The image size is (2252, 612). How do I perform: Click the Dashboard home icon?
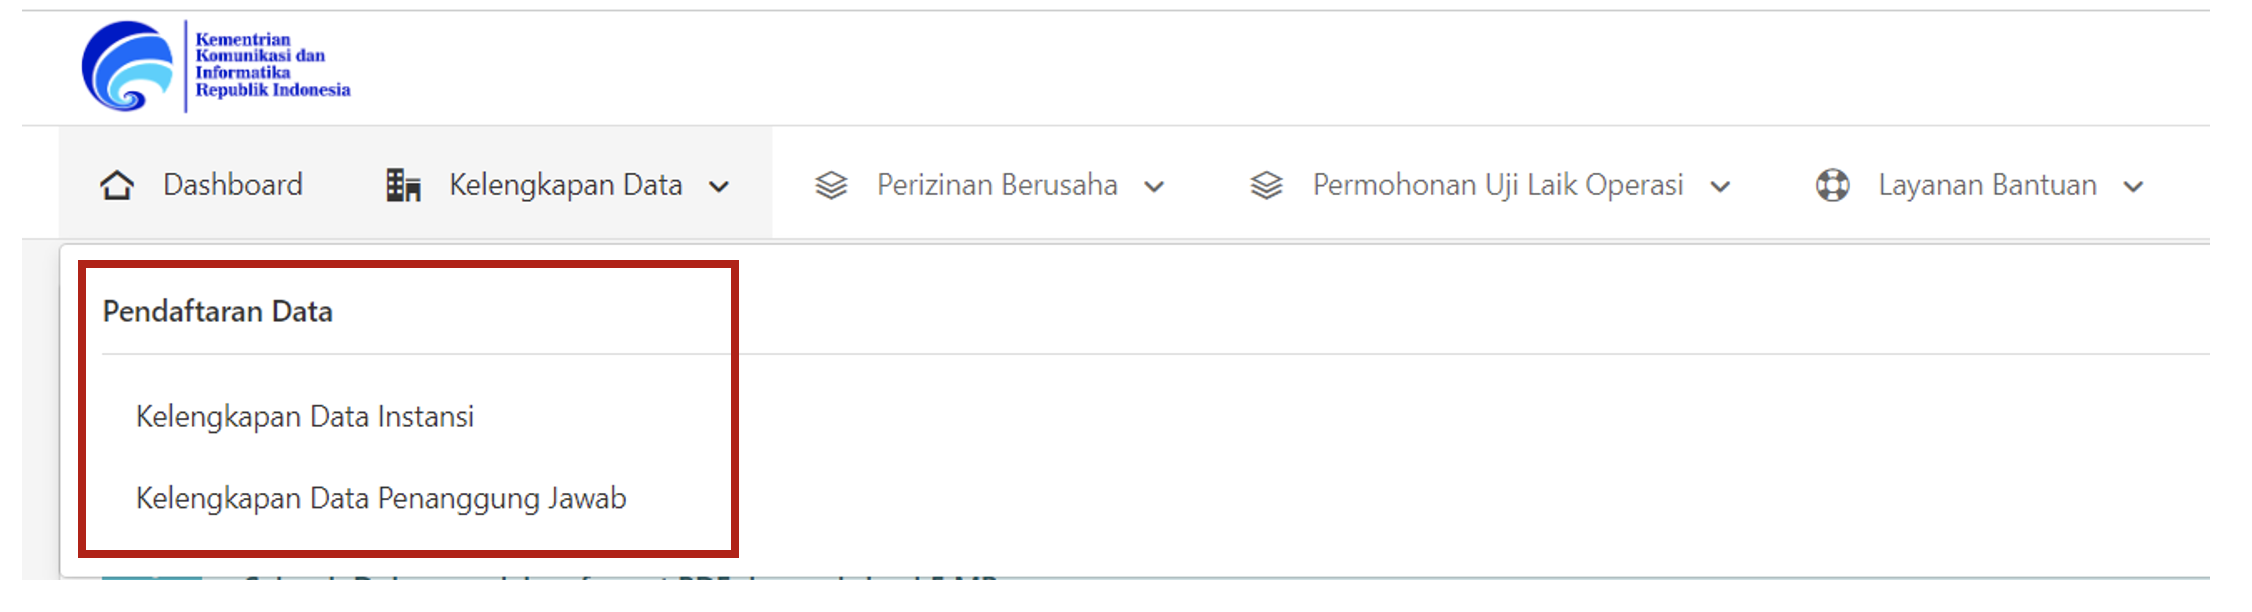point(117,186)
